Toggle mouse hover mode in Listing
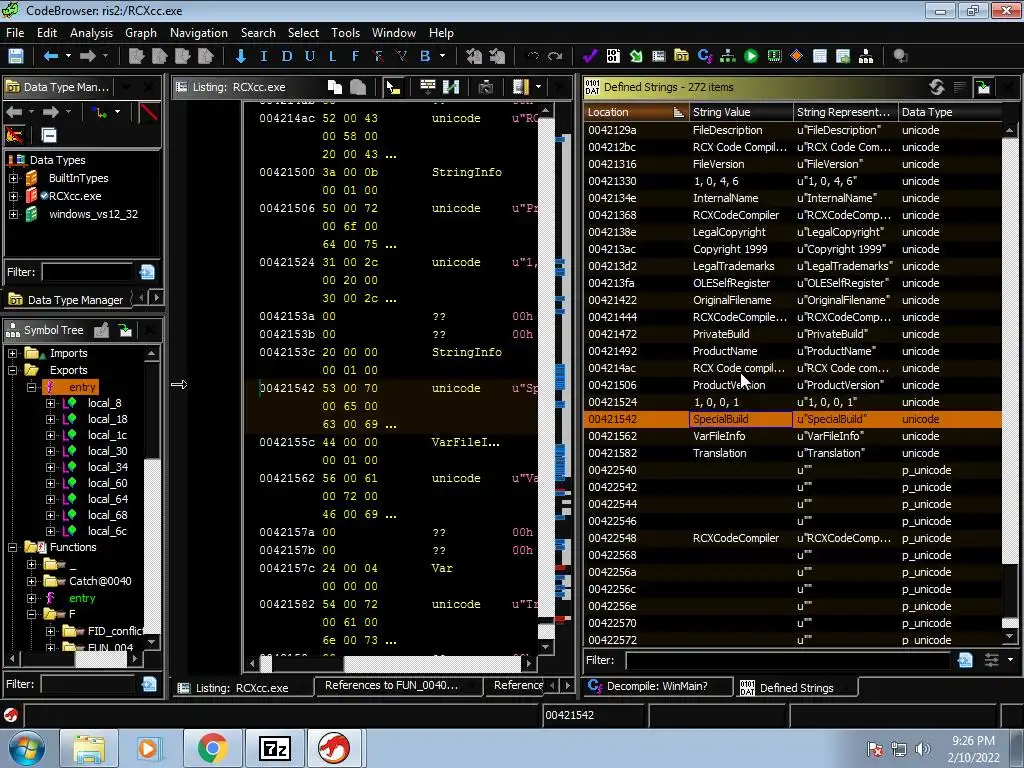 pos(393,87)
